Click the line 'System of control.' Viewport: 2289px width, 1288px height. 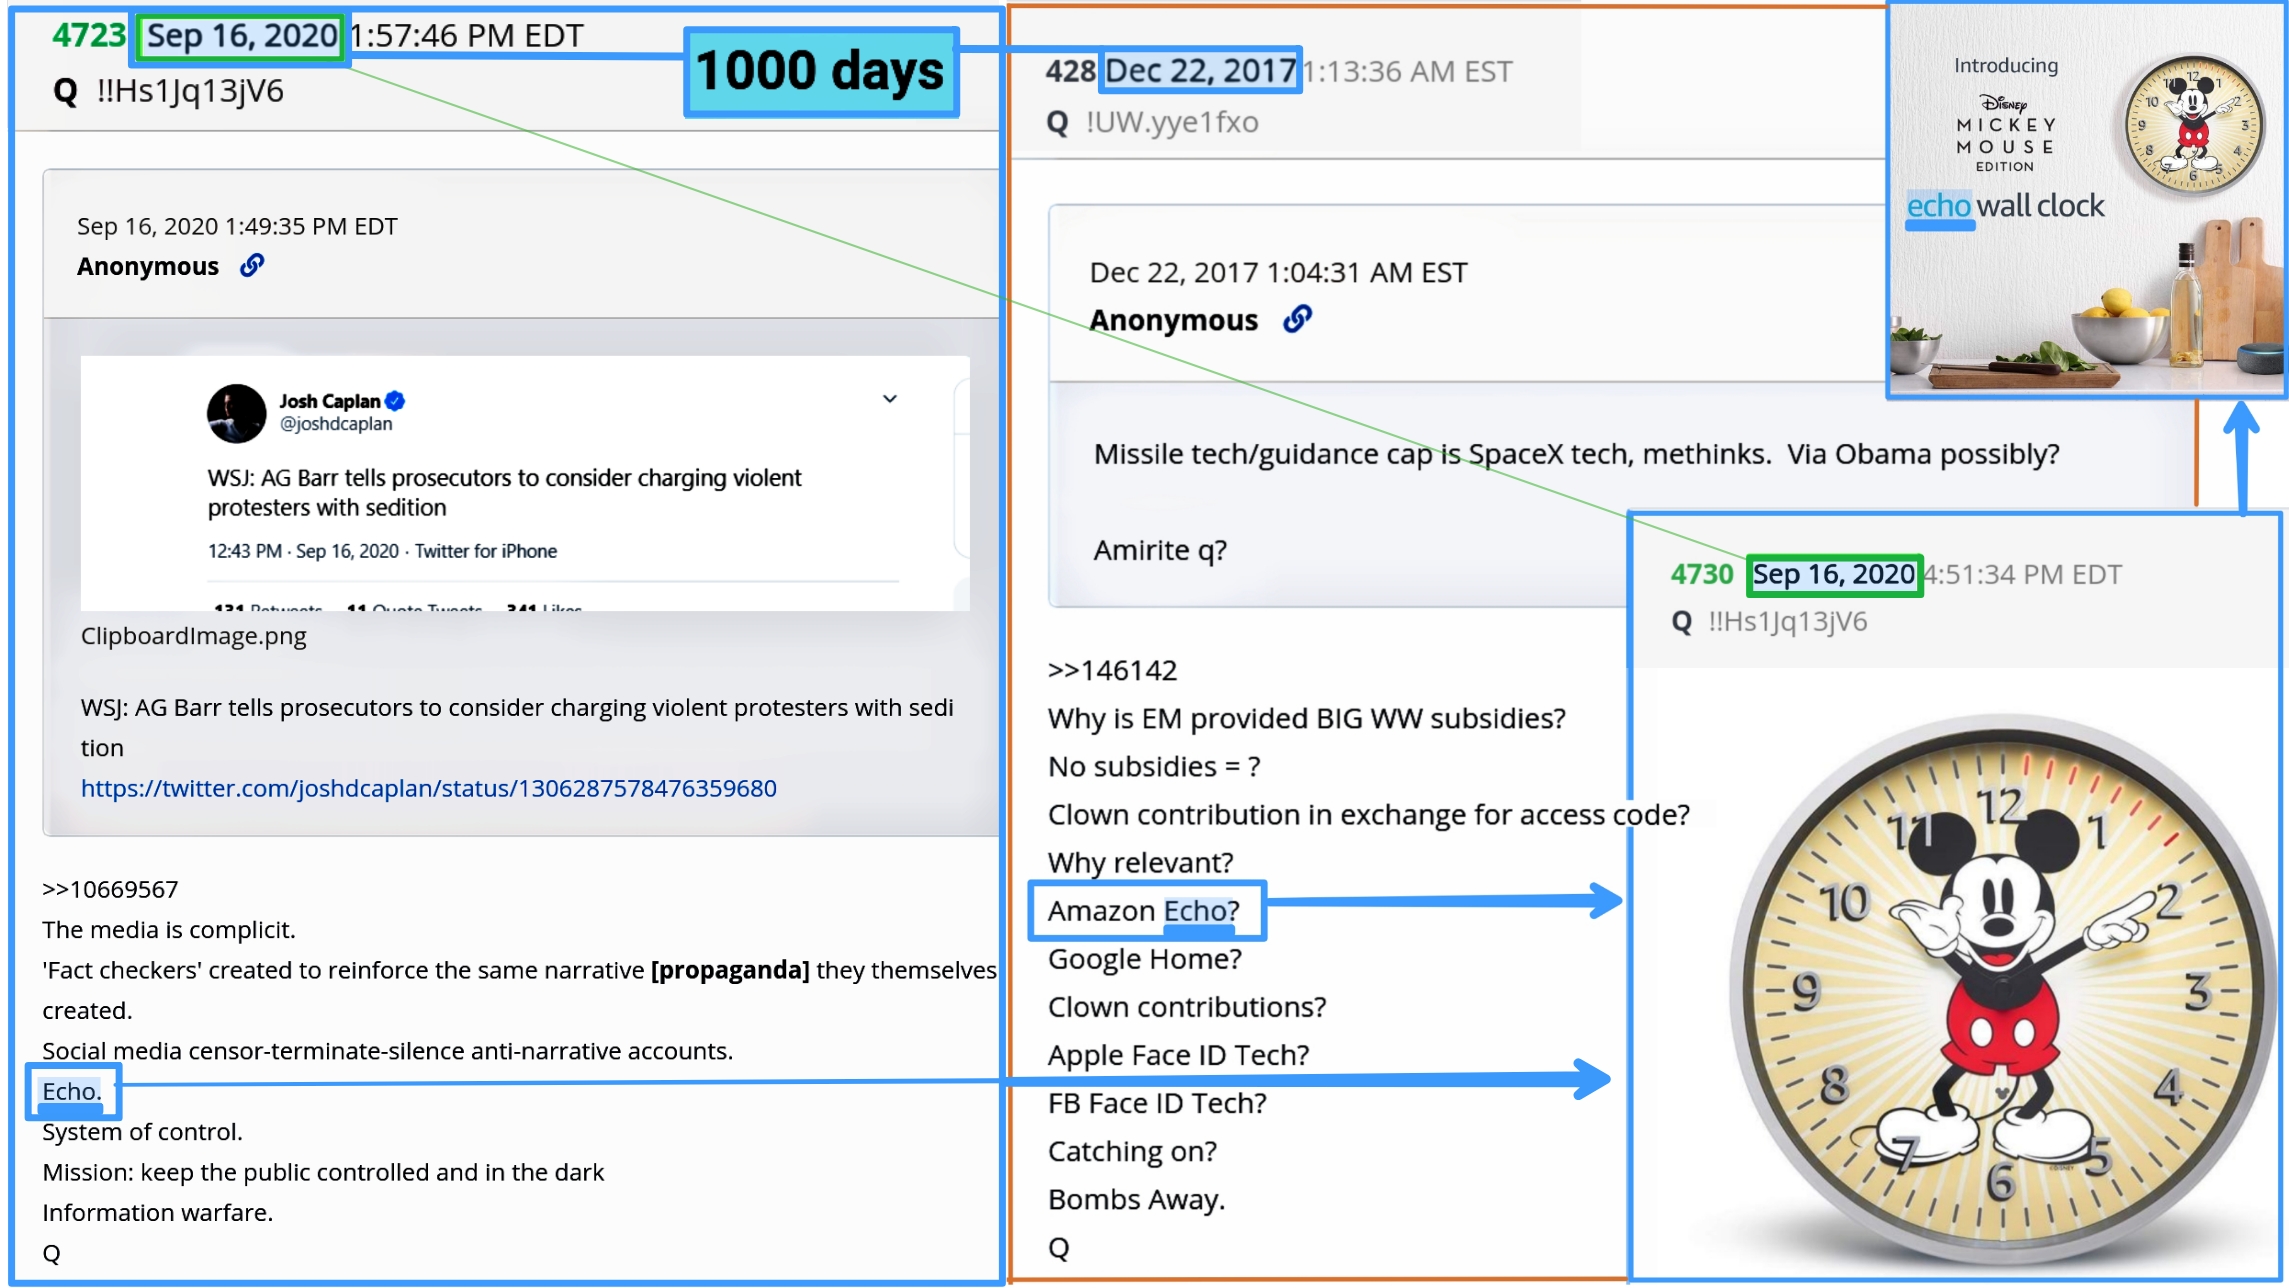click(x=142, y=1132)
